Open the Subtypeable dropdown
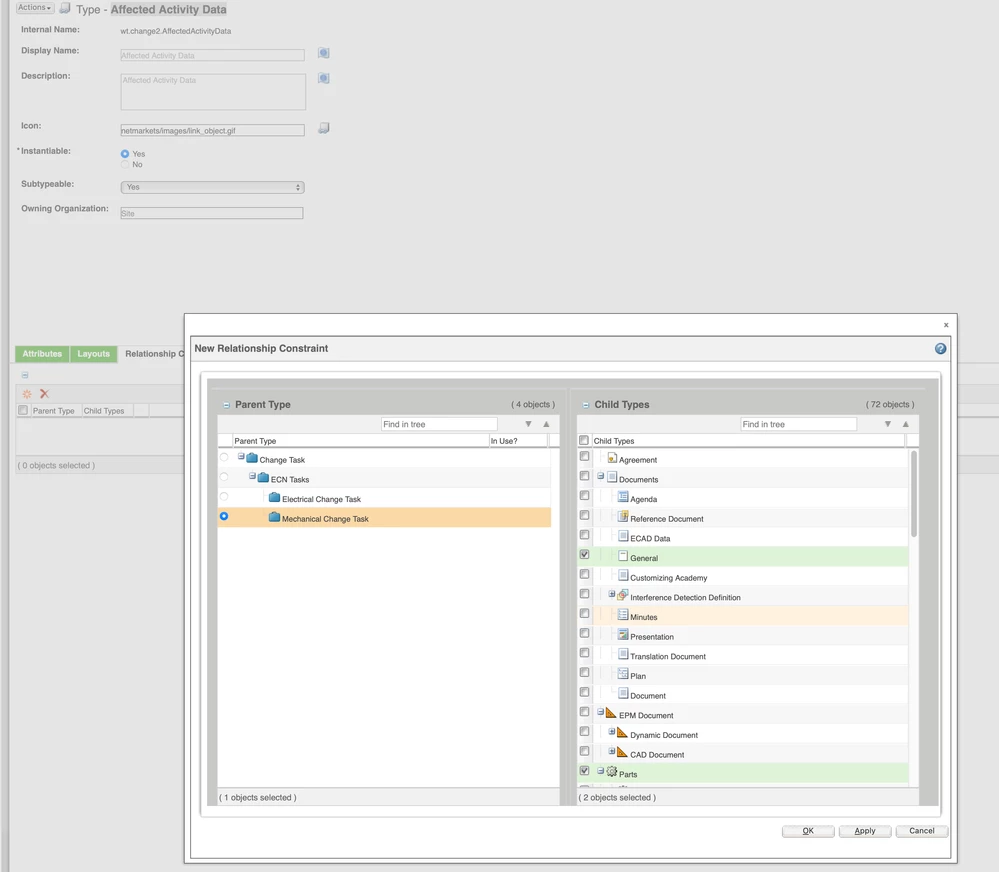999x872 pixels. pos(212,187)
